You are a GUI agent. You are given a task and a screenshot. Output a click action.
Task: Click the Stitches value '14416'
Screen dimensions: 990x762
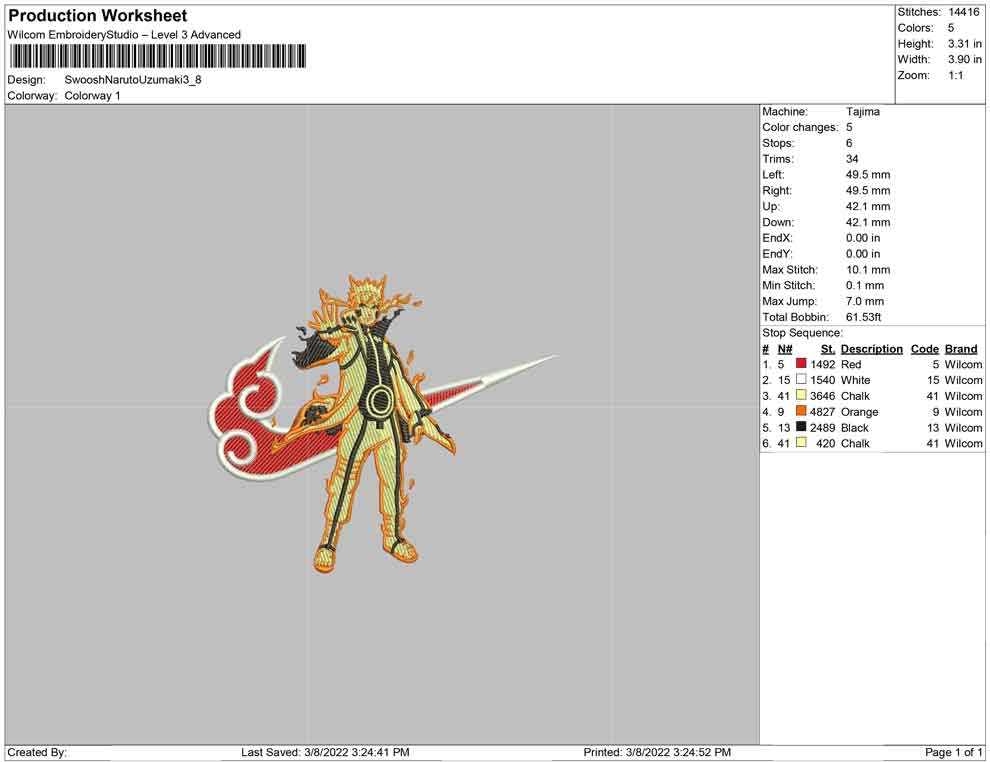963,12
